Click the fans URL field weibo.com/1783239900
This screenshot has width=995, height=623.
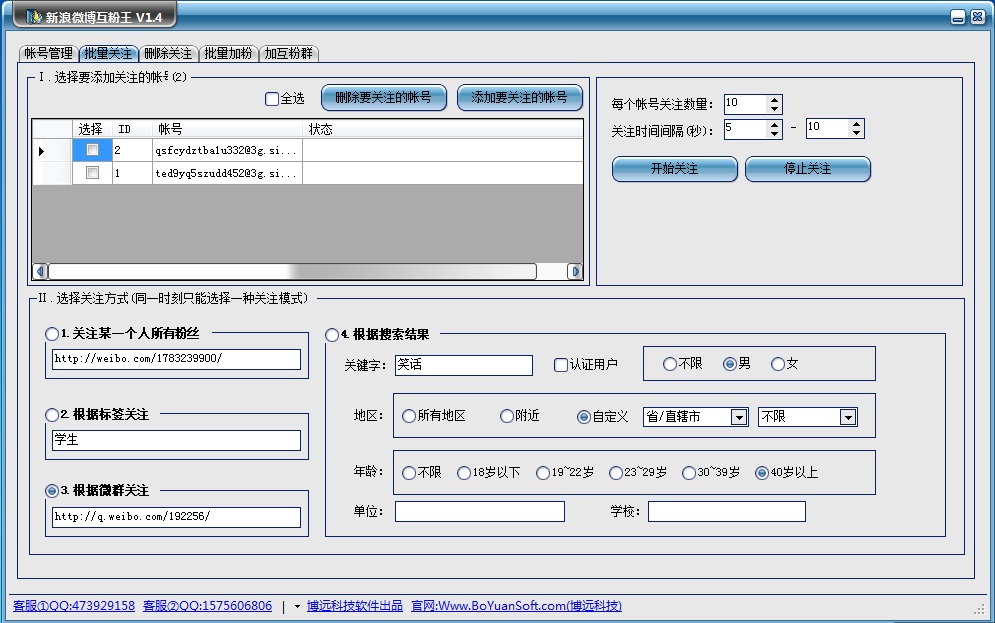tap(176, 359)
